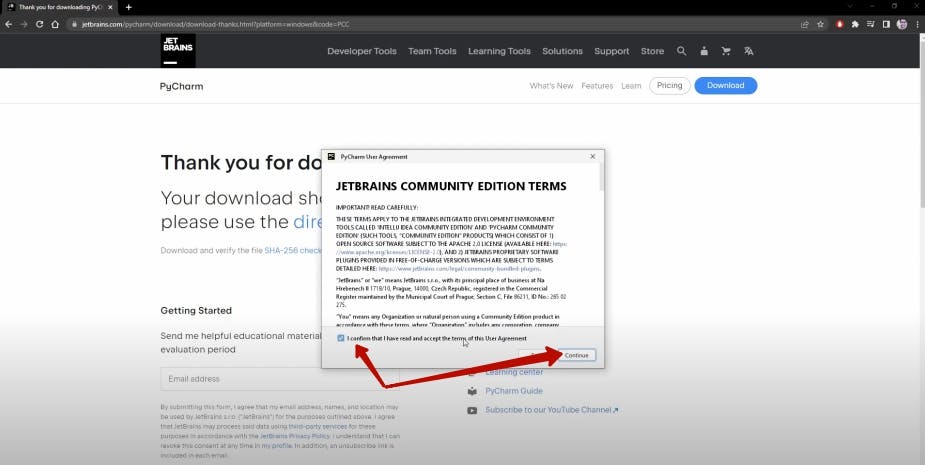
Task: Click the Getting Started heading
Action: [196, 310]
